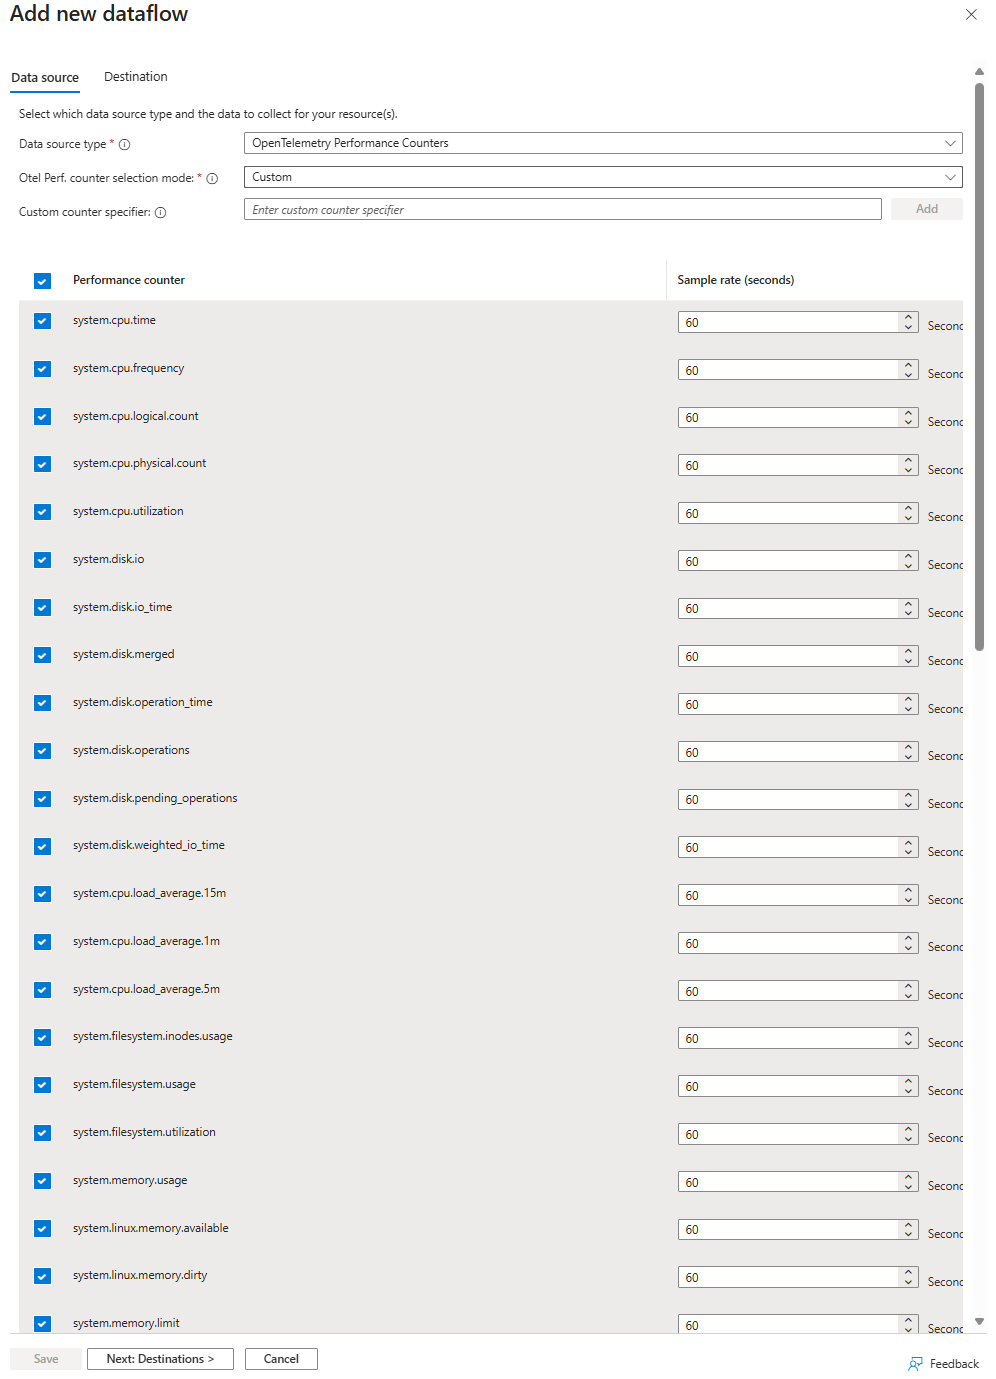The width and height of the screenshot is (996, 1379).
Task: Uncheck the system.cpu.frequency counter
Action: click(42, 369)
